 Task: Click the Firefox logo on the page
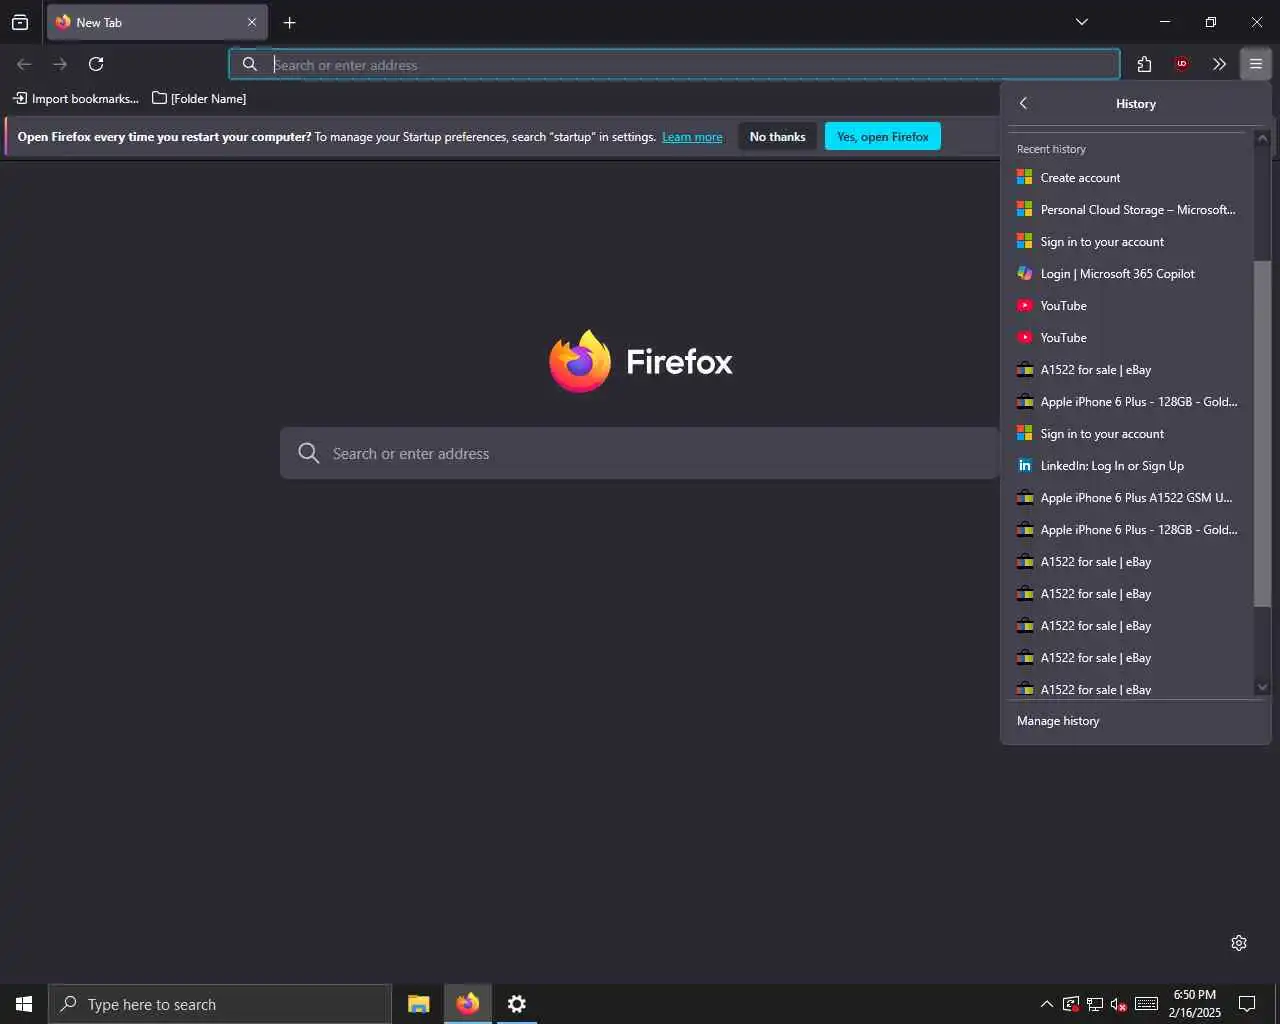(580, 361)
